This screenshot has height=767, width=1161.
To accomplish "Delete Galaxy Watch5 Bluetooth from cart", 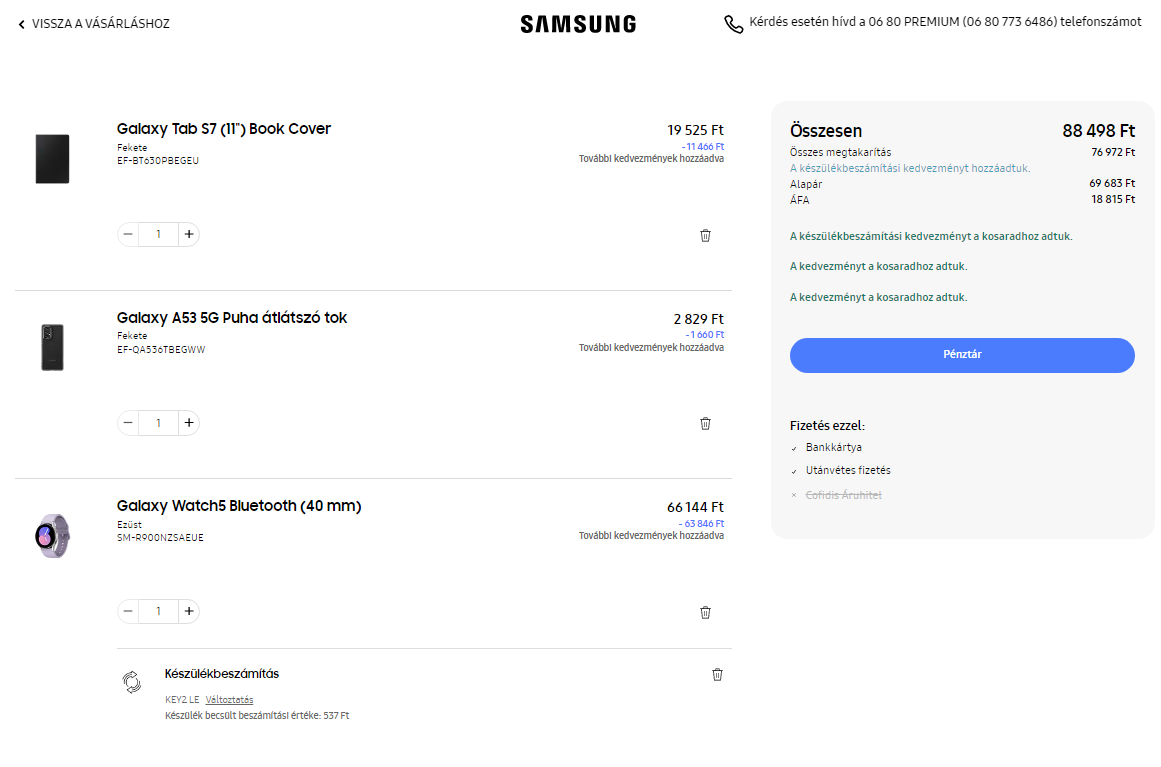I will pos(705,612).
